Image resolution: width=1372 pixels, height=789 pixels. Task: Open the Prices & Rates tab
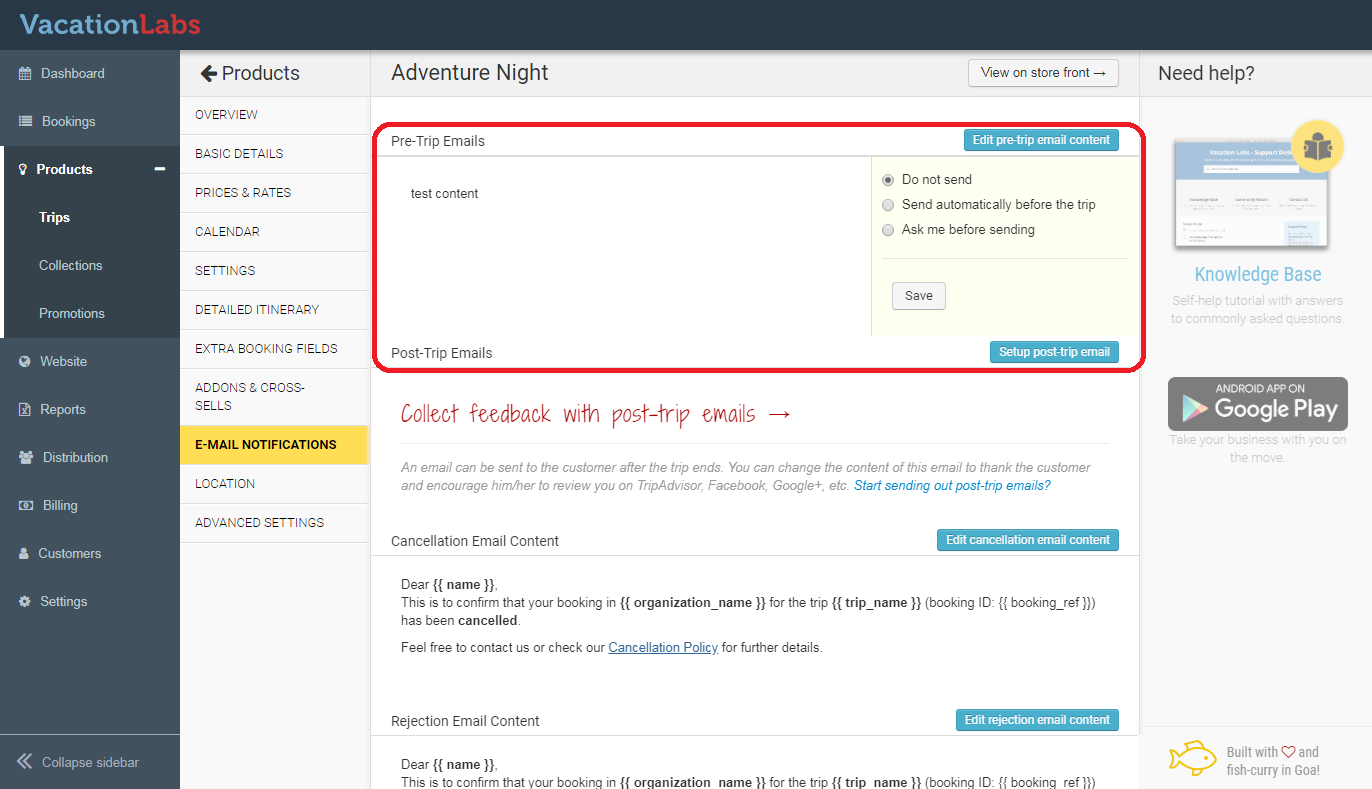(x=243, y=193)
